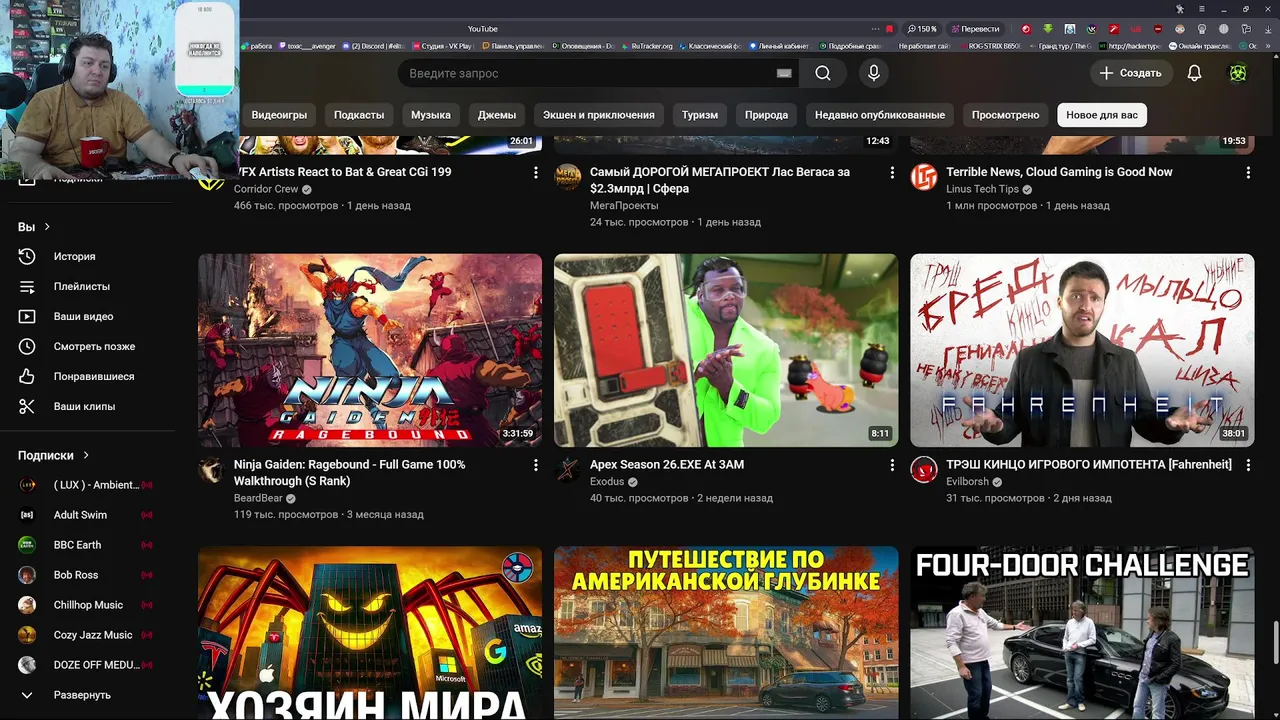Open on-screen keyboard in search box
1280x720 pixels.
tap(784, 73)
